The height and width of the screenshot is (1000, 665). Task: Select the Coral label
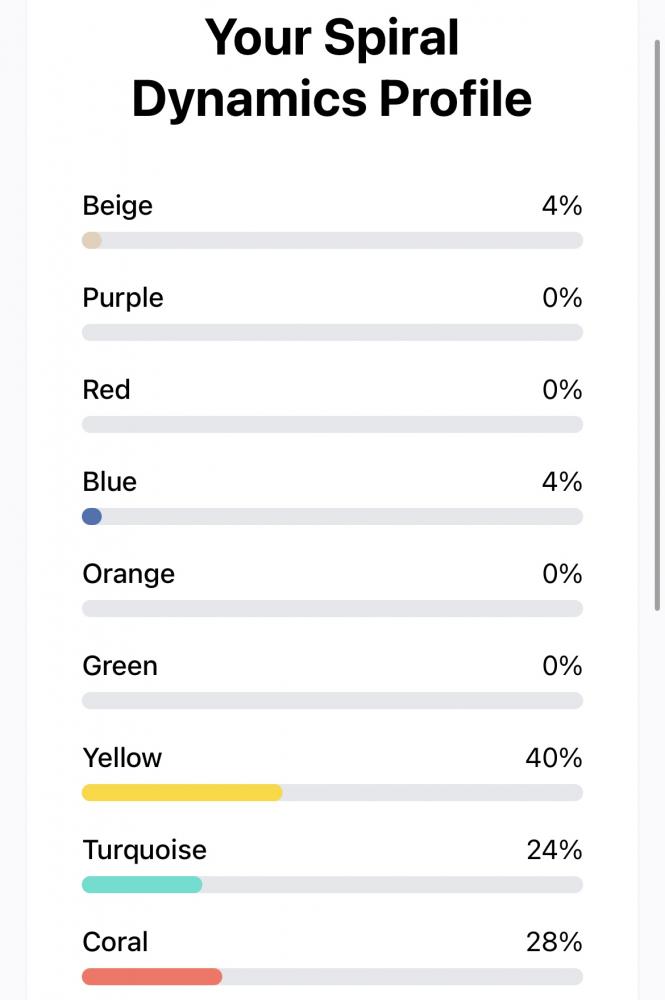coord(115,942)
